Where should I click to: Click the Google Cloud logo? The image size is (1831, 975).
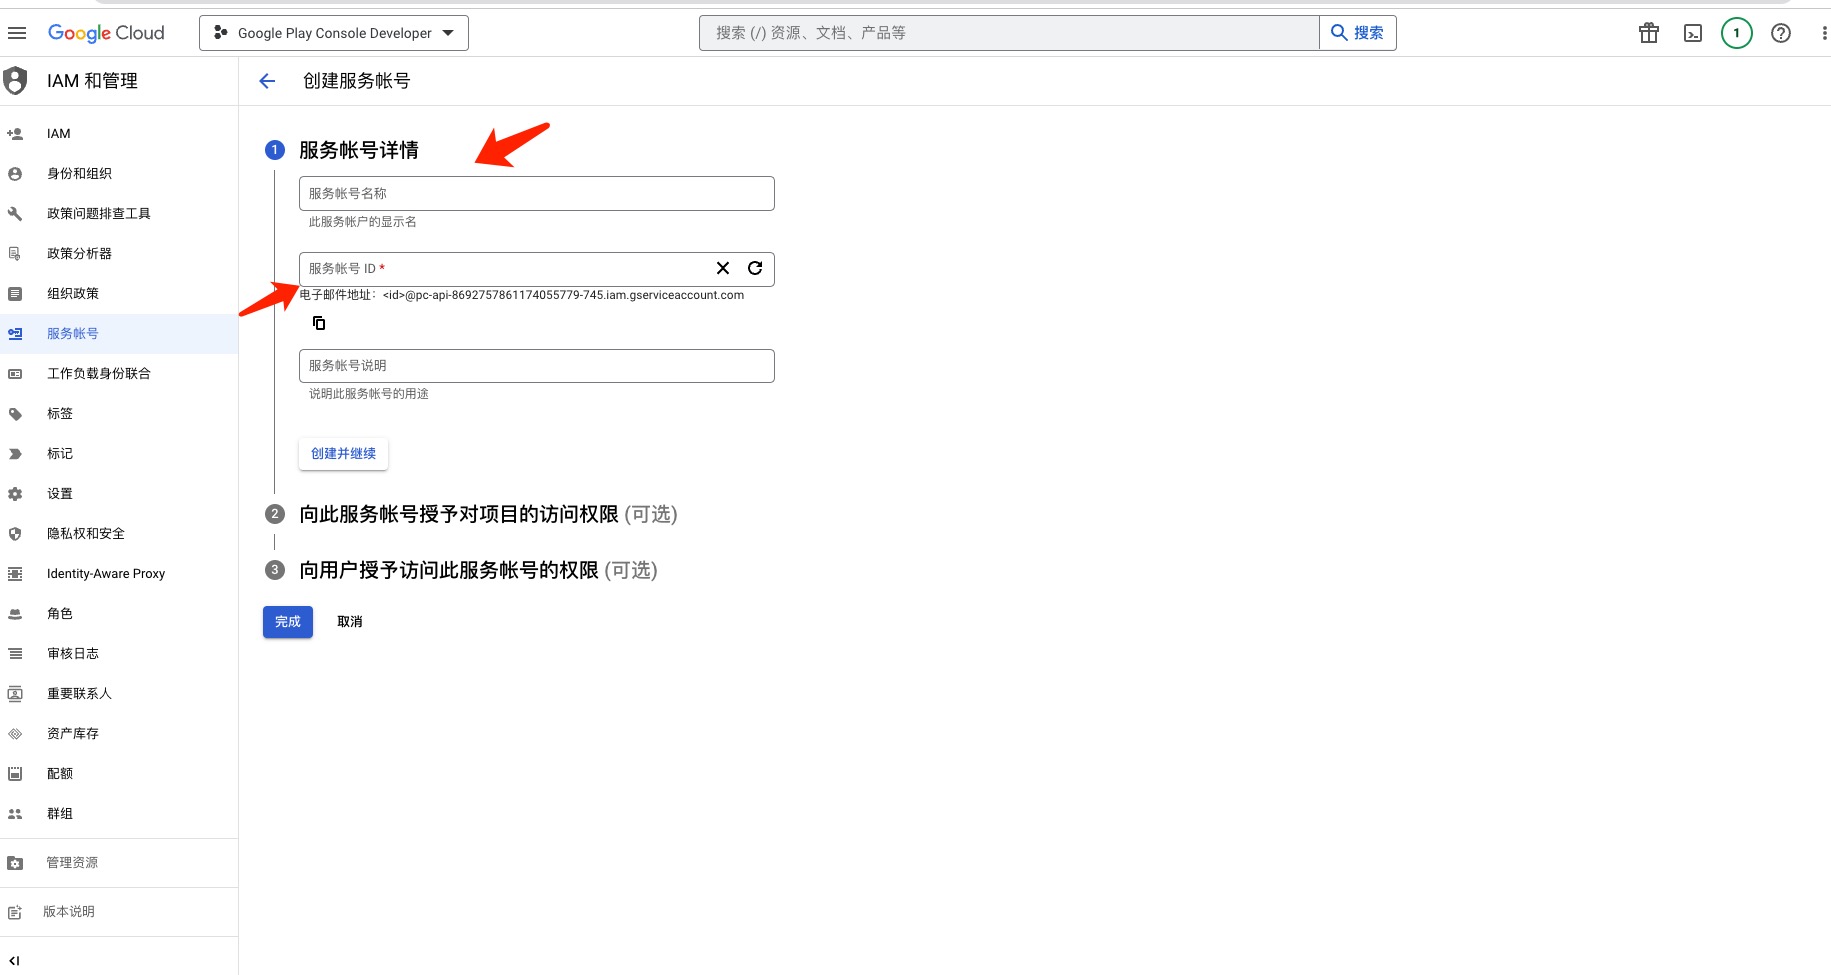[106, 33]
